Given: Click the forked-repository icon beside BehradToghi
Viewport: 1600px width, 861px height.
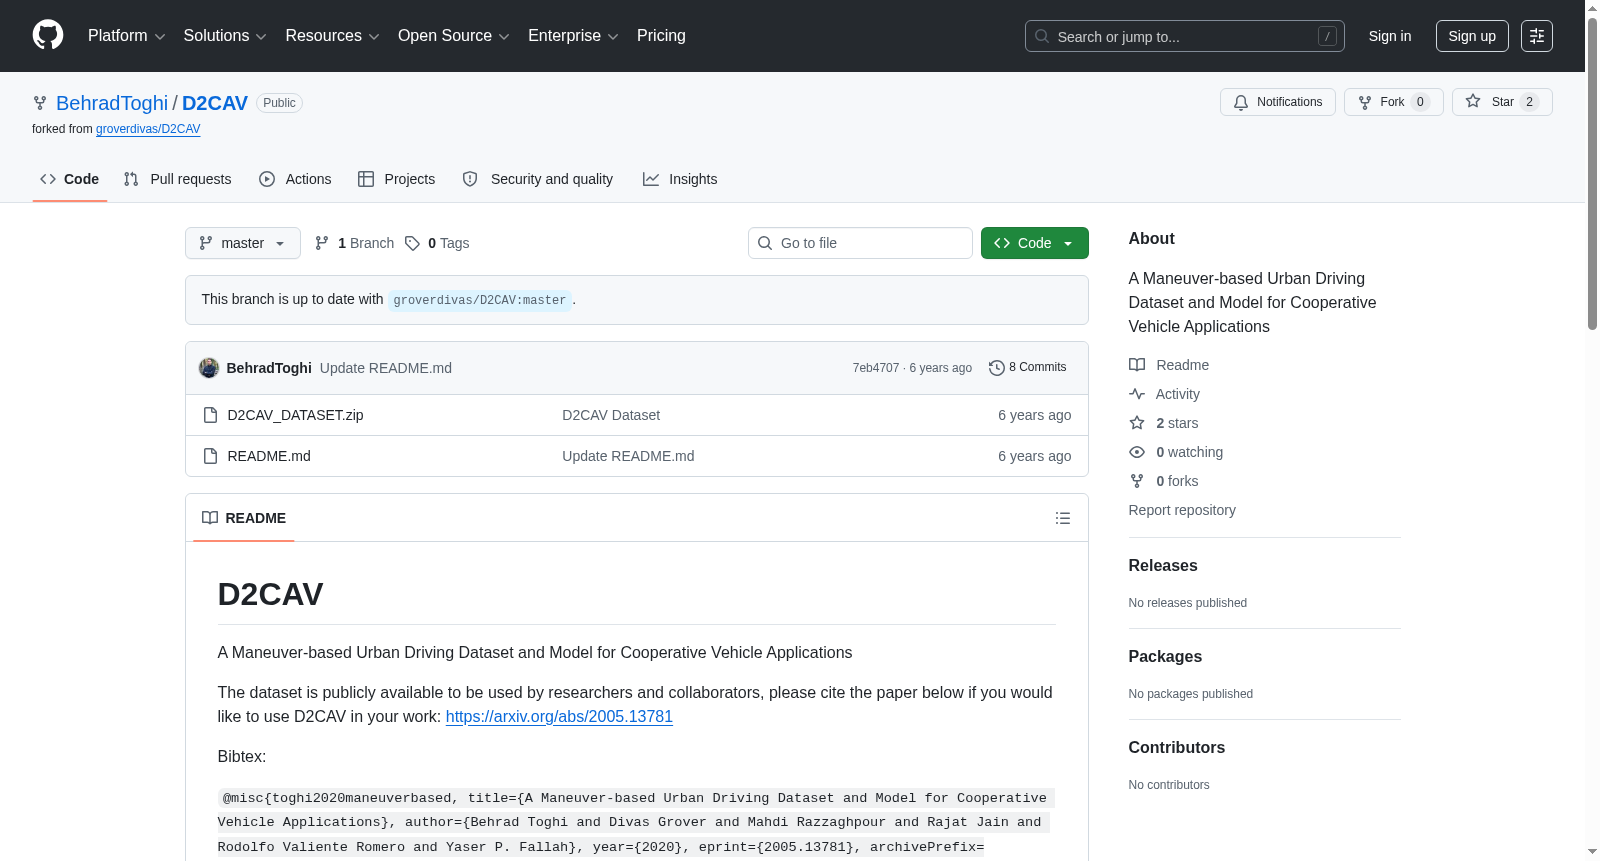Looking at the screenshot, I should point(40,103).
